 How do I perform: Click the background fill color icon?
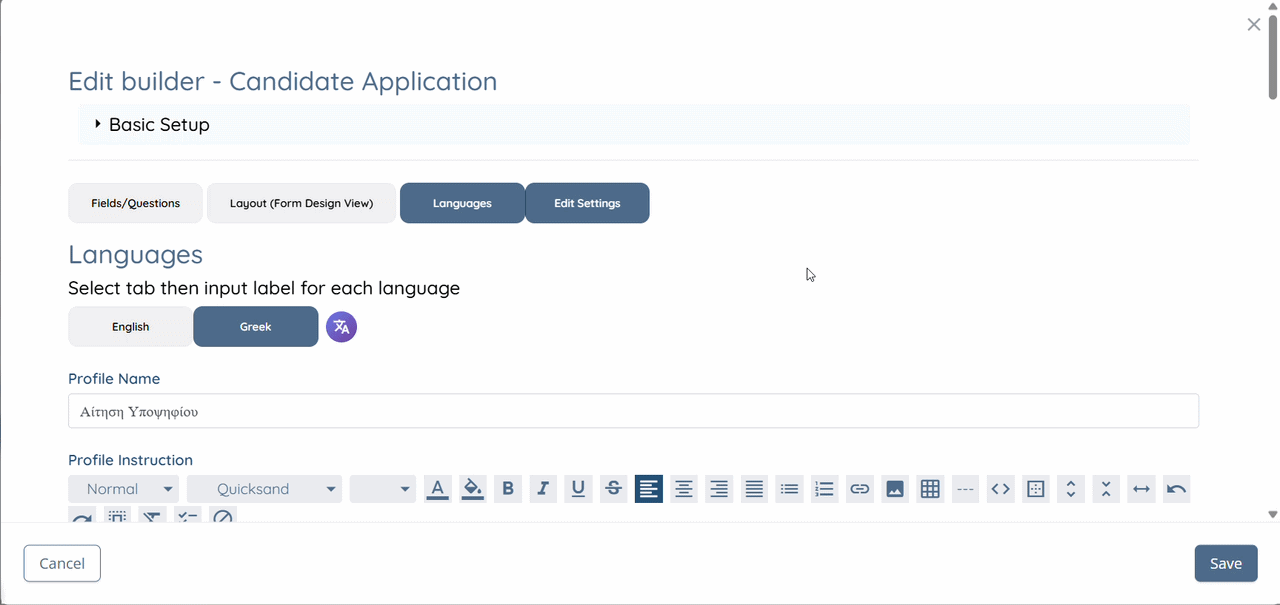(473, 489)
